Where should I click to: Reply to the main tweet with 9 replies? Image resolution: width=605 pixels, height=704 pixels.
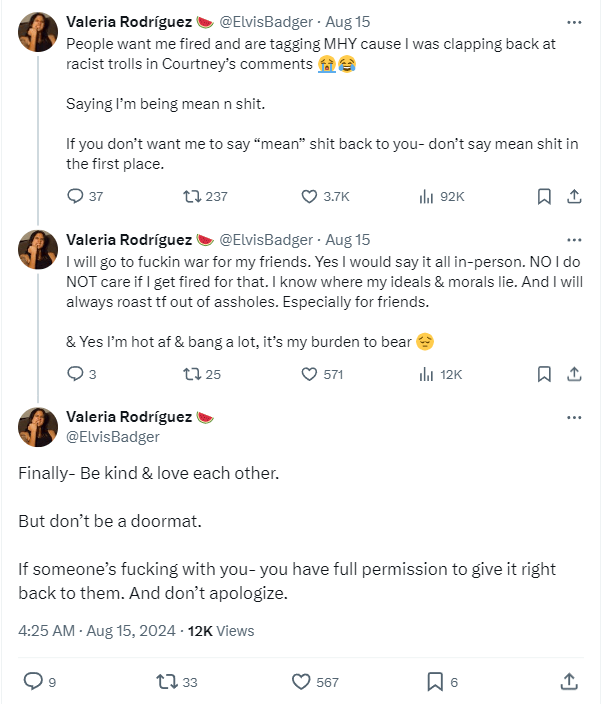33,682
